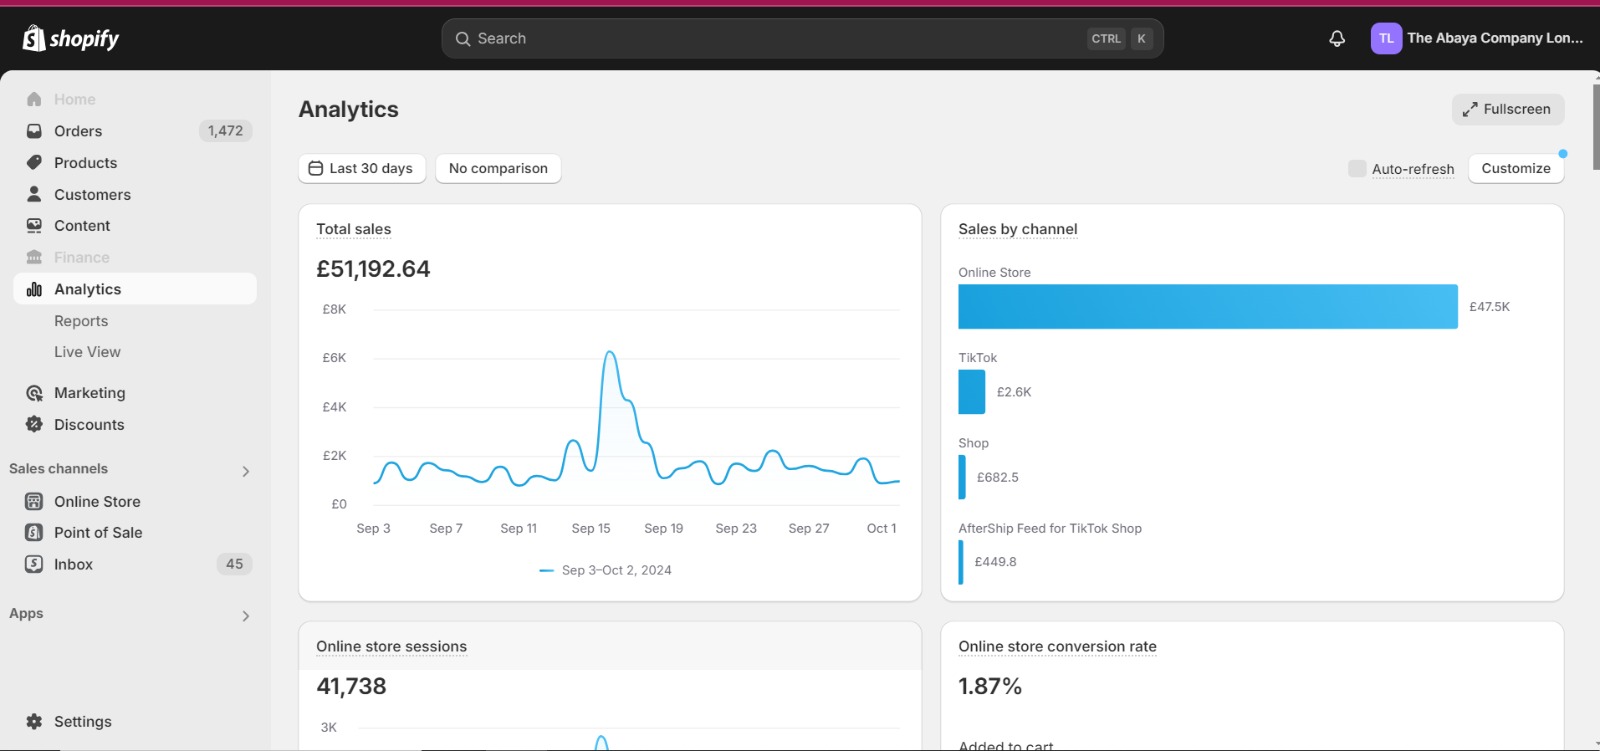Open Marketing target icon in sidebar
Viewport: 1600px width, 751px height.
(34, 393)
